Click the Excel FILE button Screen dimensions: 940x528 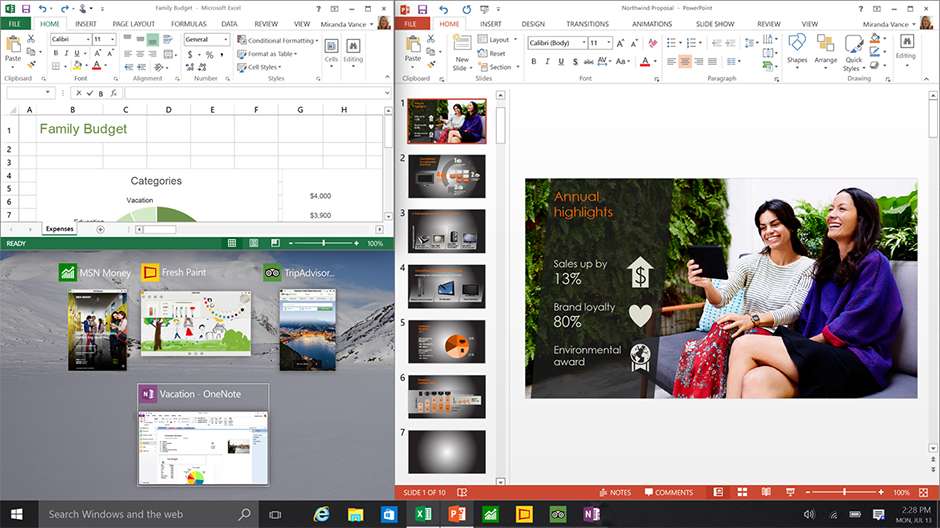point(15,24)
